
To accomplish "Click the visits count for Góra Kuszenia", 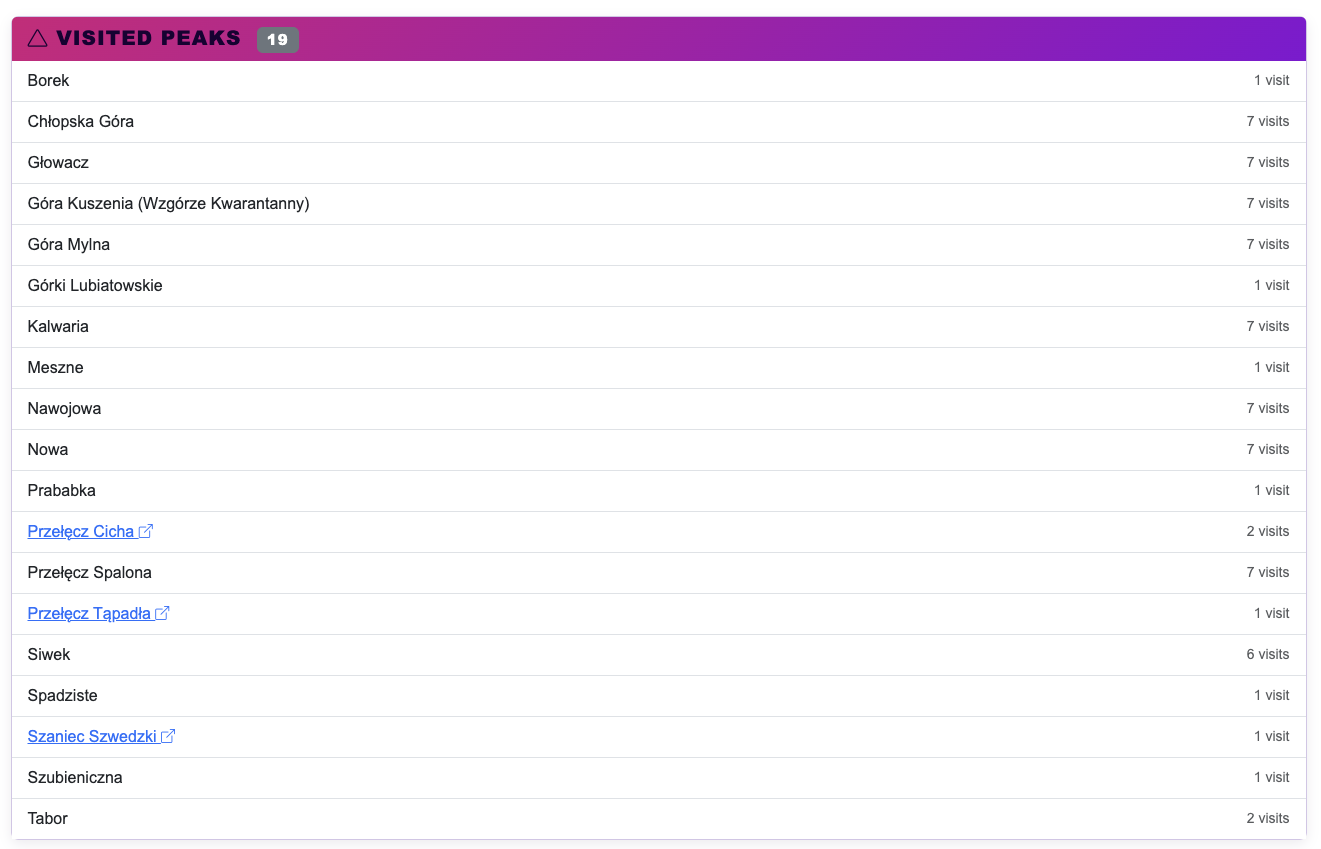I will (x=1268, y=203).
